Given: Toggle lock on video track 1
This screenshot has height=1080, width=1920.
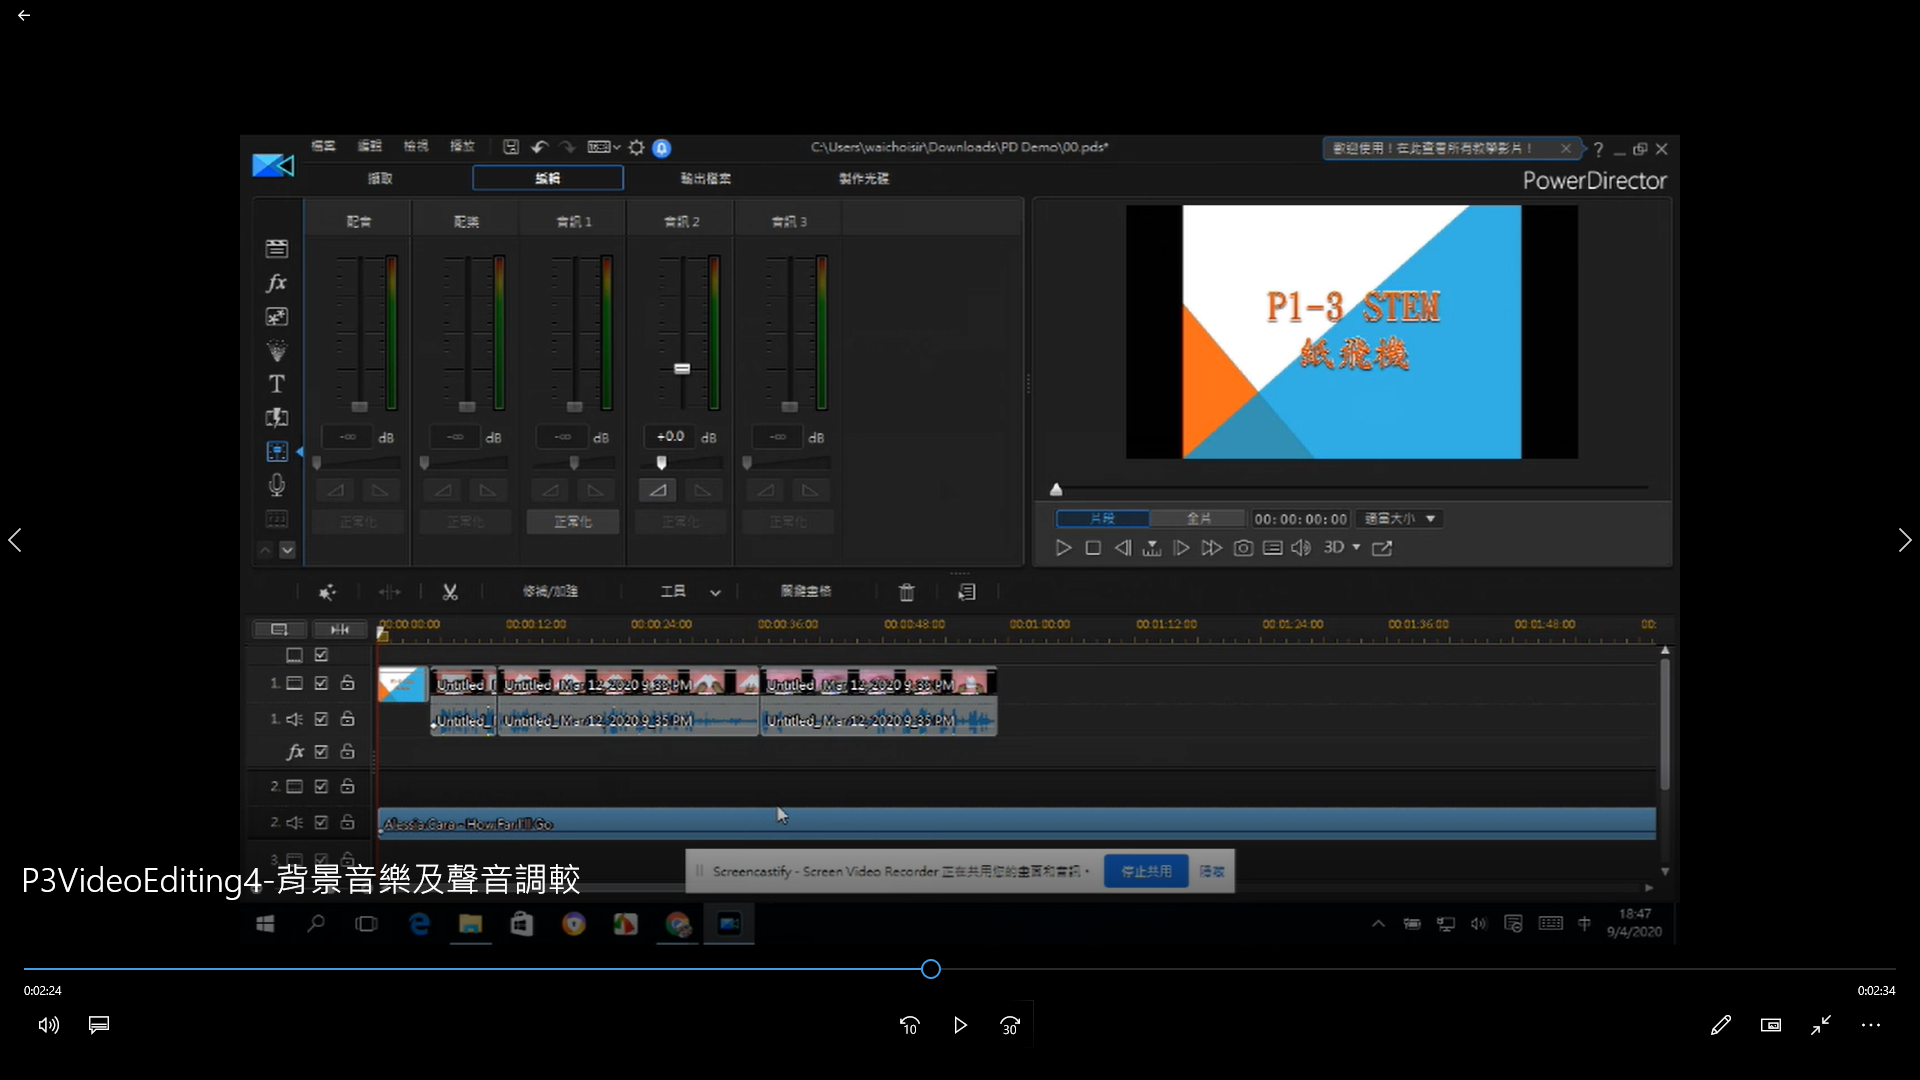Looking at the screenshot, I should pos(347,683).
